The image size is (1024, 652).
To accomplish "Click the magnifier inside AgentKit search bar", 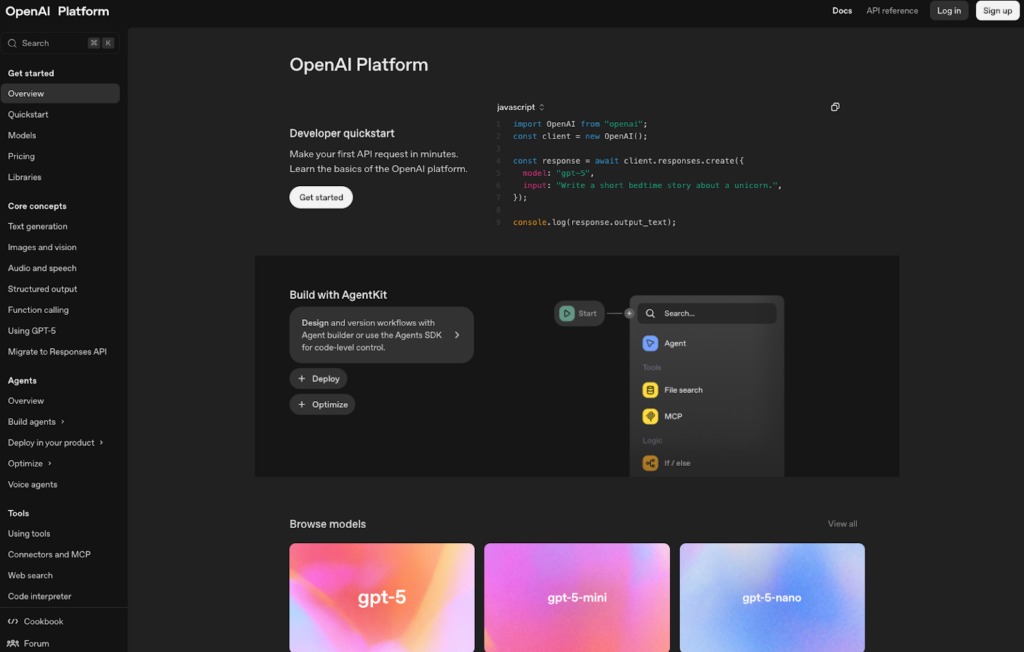I will (652, 312).
